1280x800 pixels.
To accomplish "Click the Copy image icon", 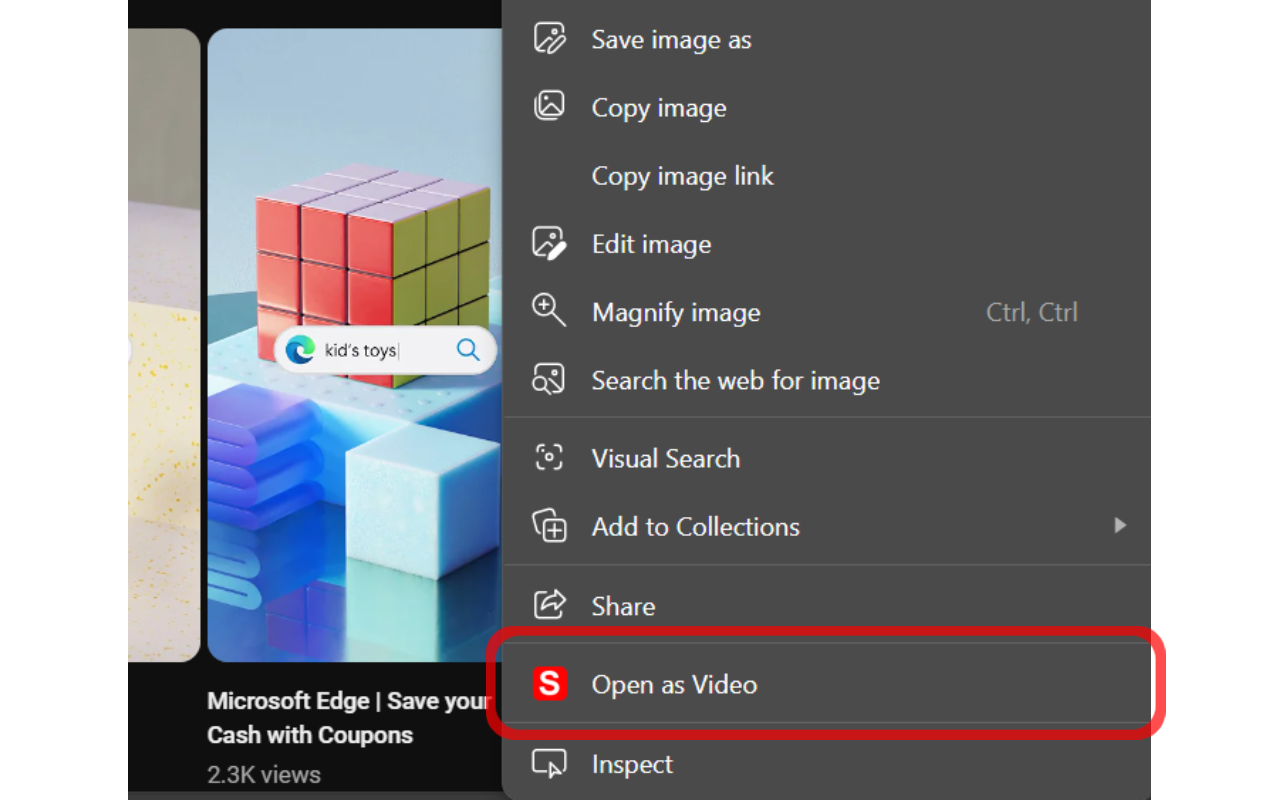I will point(549,106).
